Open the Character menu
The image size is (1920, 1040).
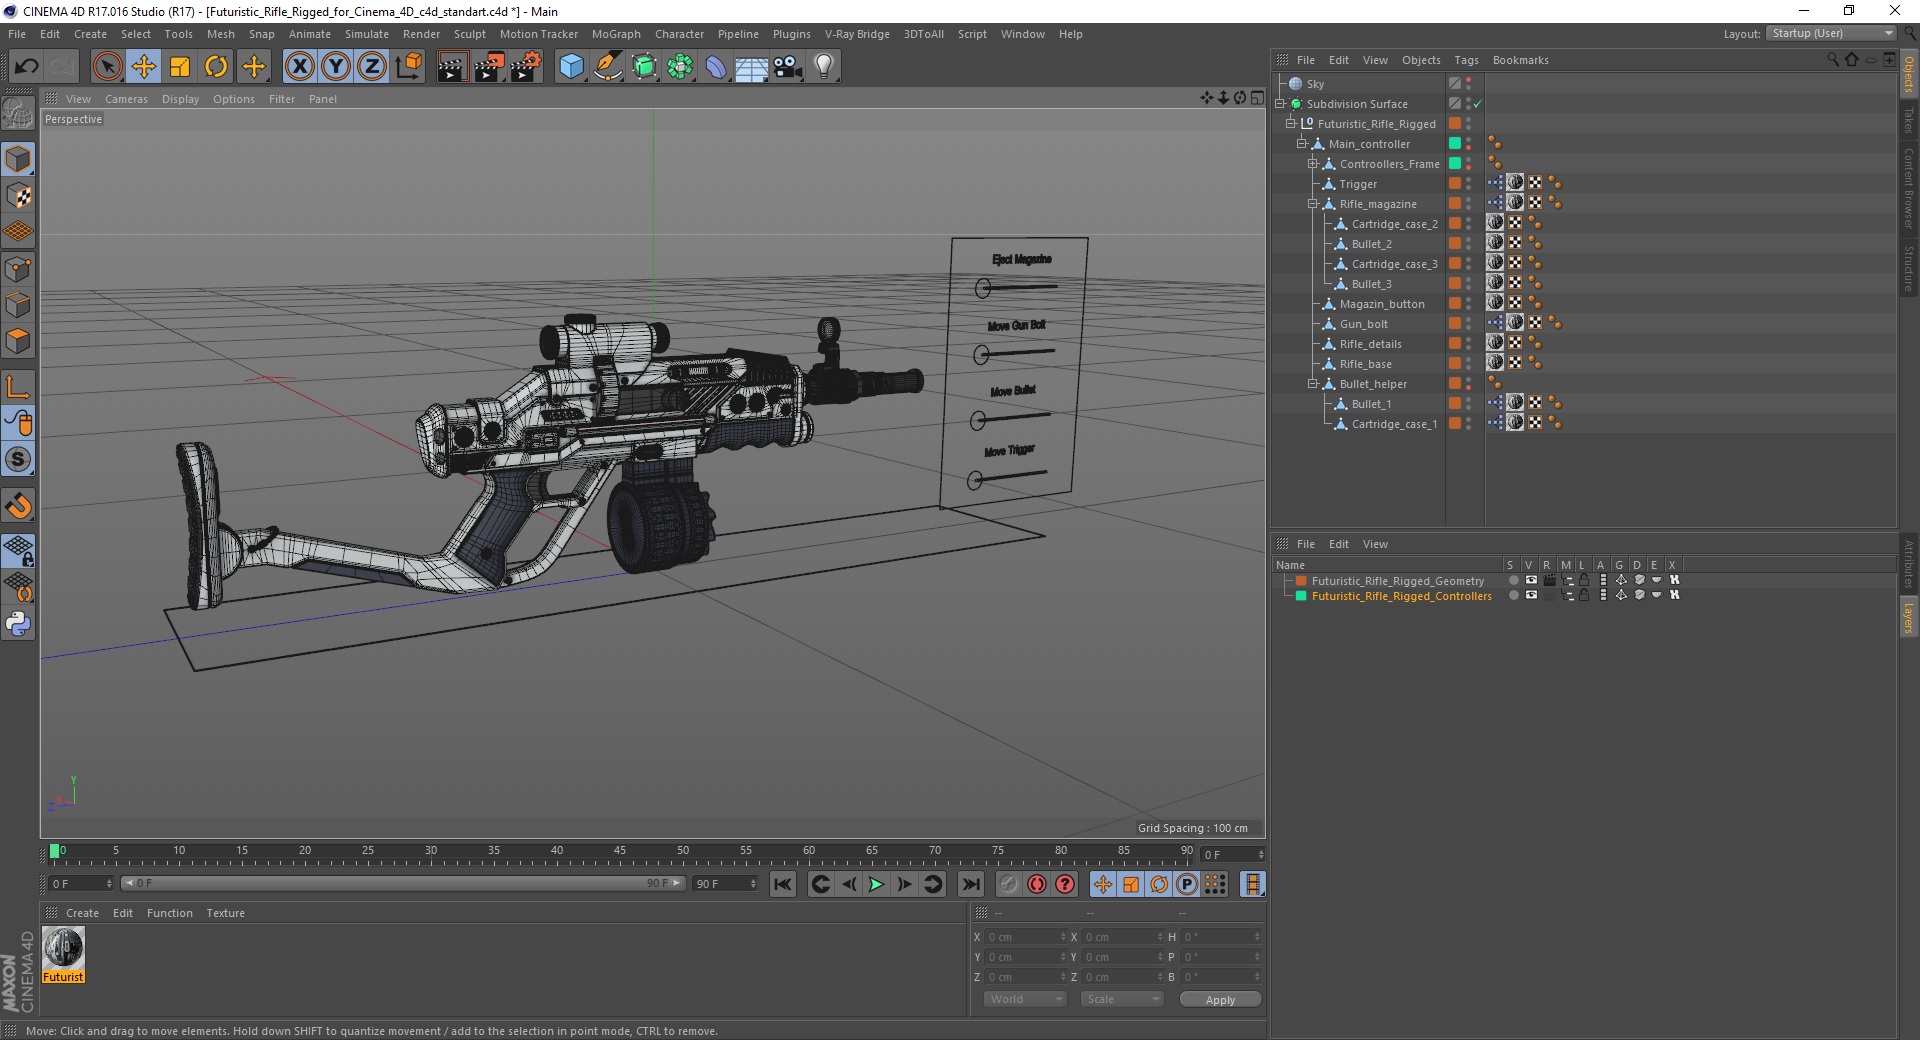679,34
